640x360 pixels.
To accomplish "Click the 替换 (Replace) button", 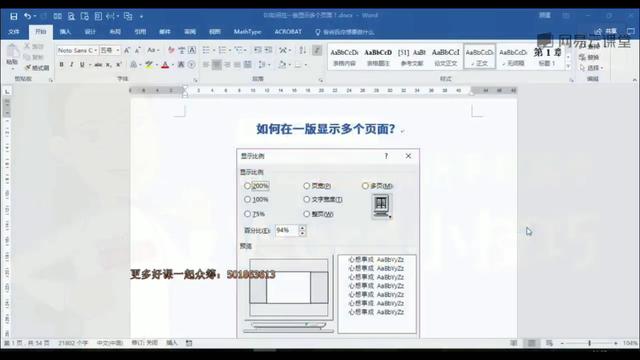I will pyautogui.click(x=589, y=58).
